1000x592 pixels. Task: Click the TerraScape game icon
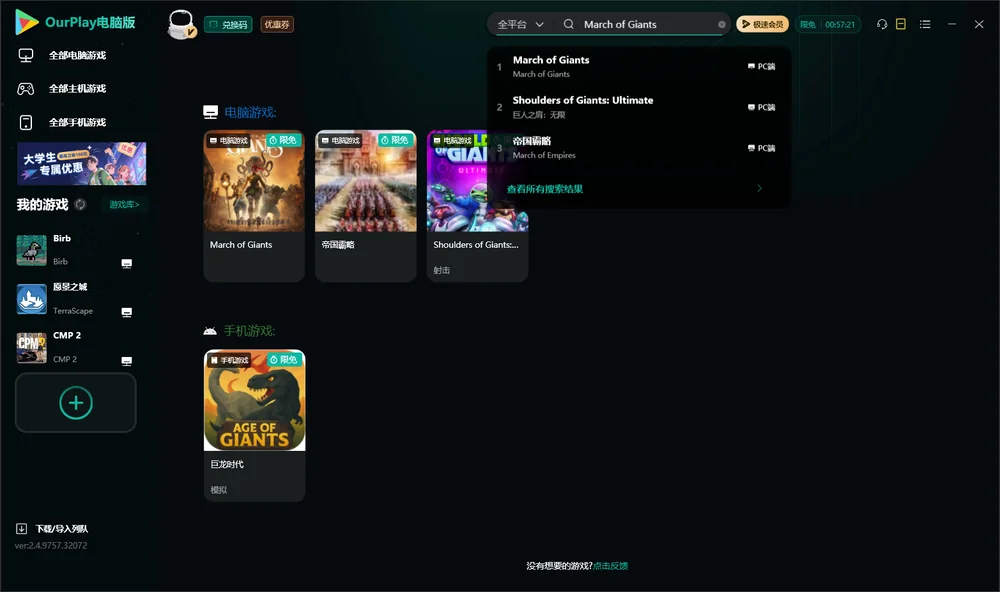(x=31, y=299)
